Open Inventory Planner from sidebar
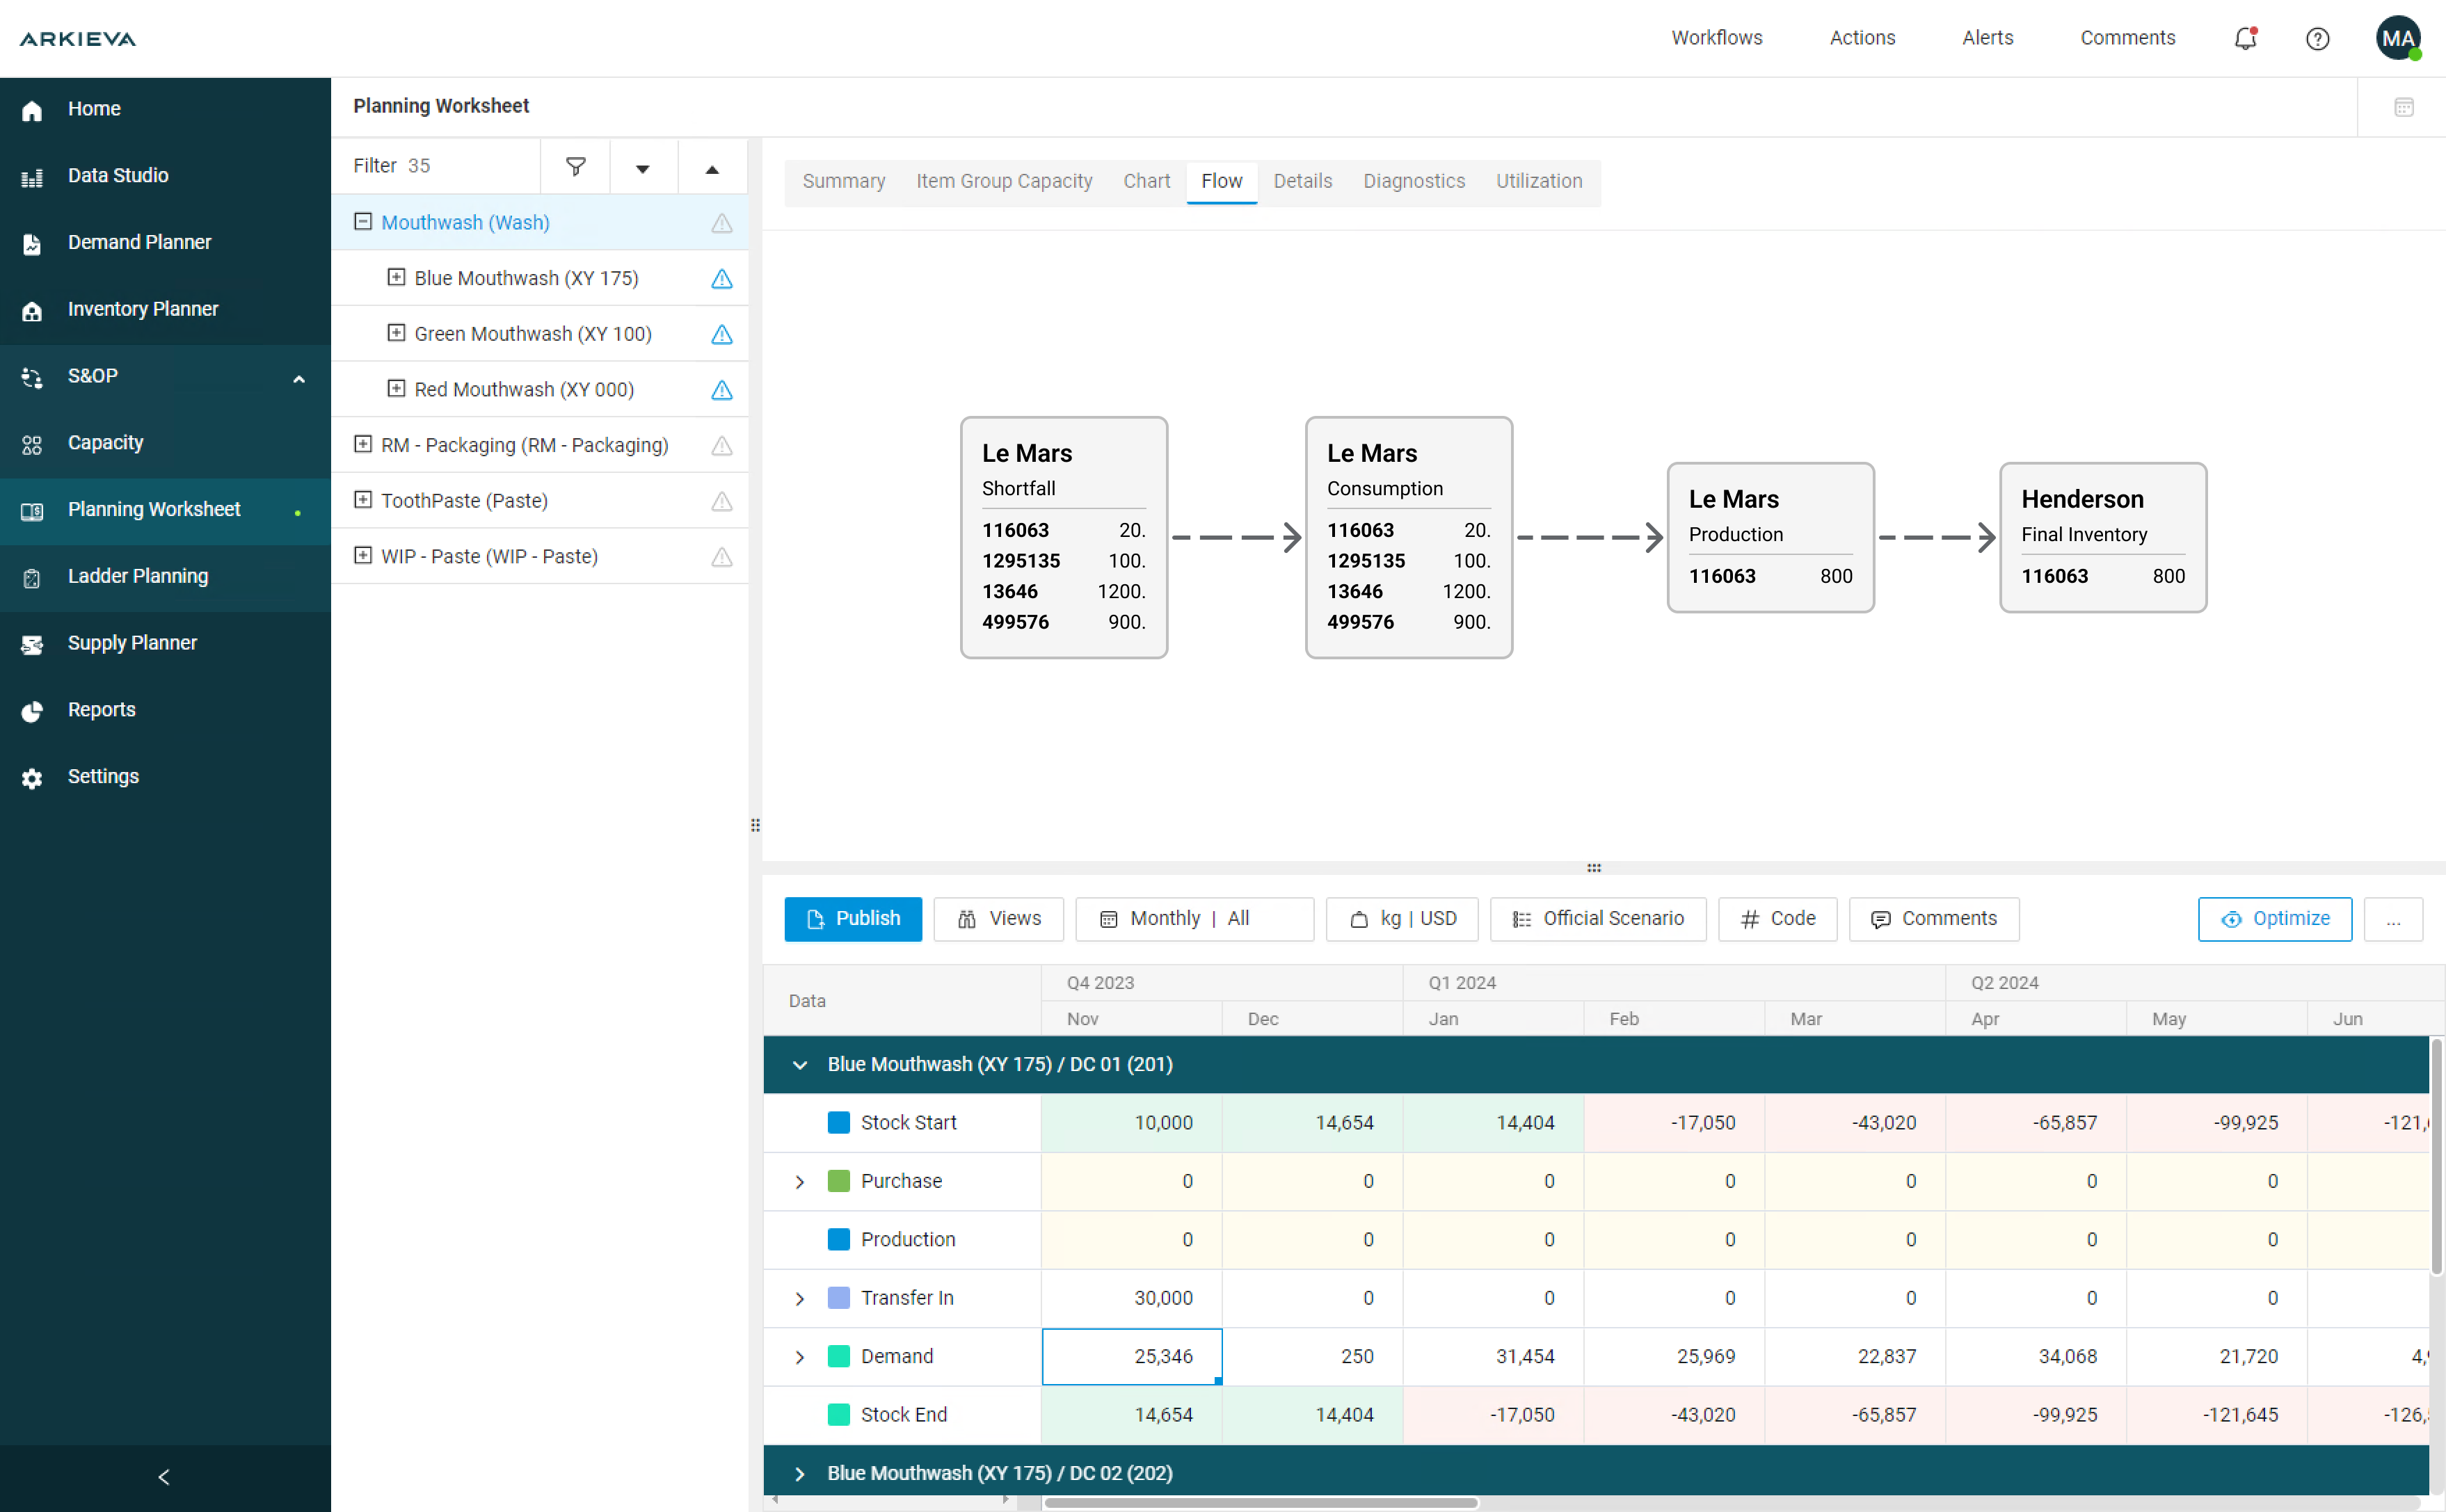The height and width of the screenshot is (1512, 2446). 142,309
